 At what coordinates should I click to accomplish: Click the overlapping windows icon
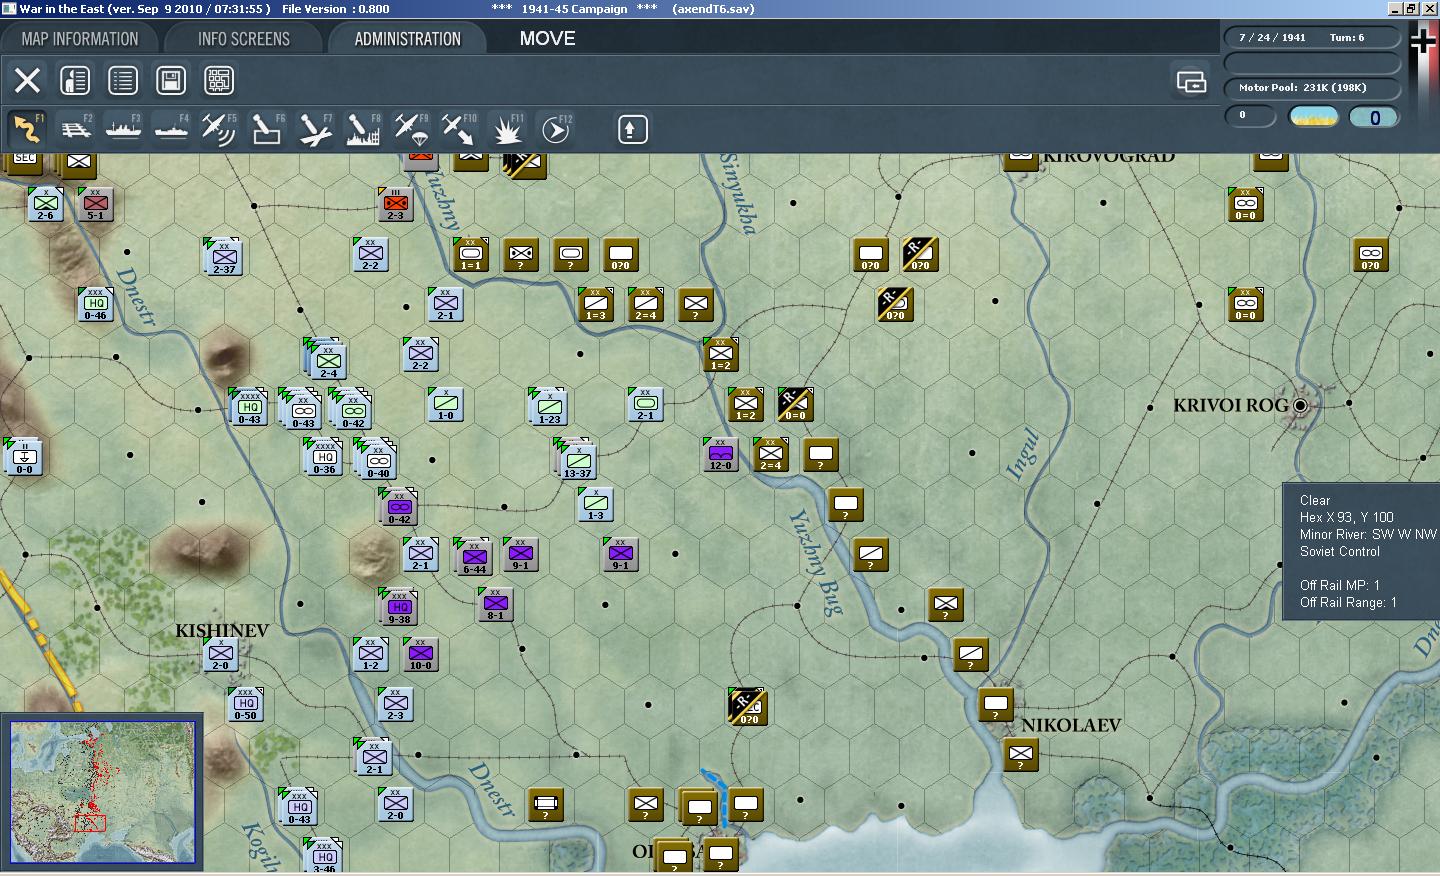pos(1191,81)
